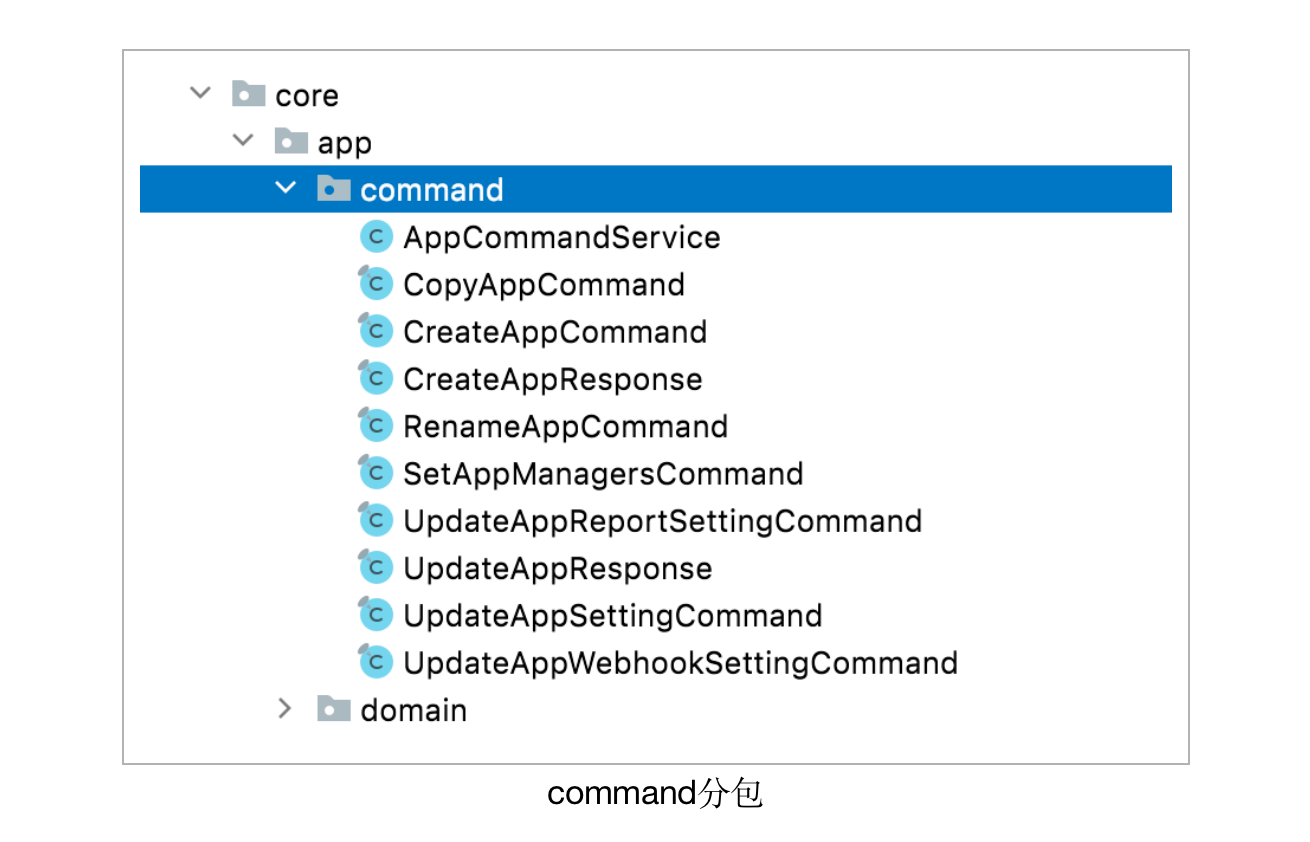The height and width of the screenshot is (842, 1310).
Task: Expand the domain package chevron
Action: pos(286,709)
